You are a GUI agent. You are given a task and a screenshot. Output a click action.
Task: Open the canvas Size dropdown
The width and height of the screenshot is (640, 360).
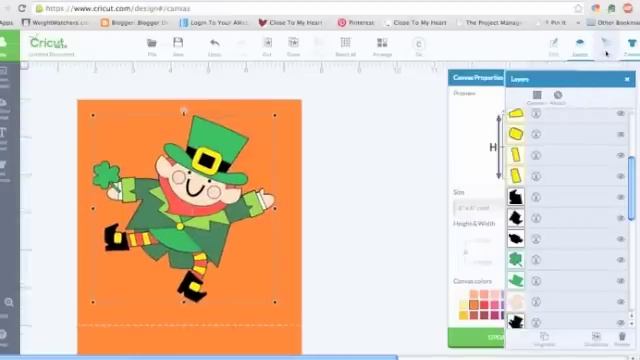click(479, 208)
